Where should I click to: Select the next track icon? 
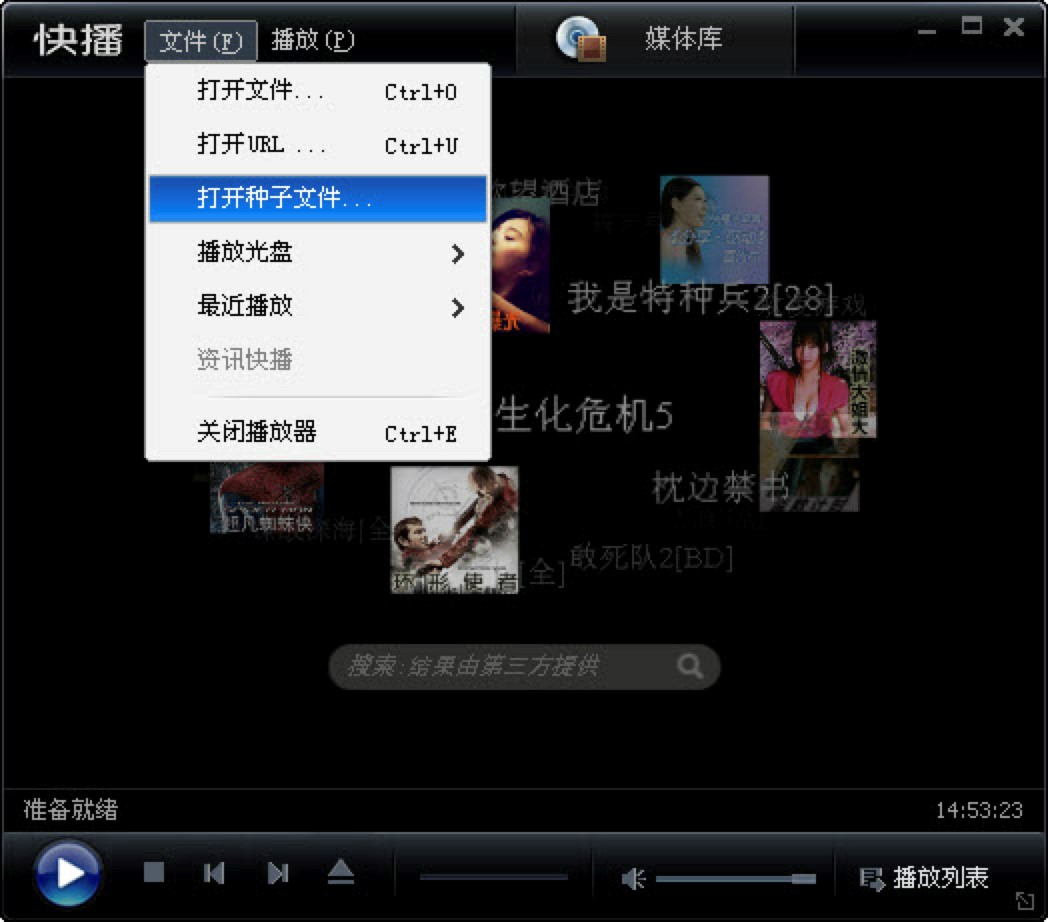277,872
